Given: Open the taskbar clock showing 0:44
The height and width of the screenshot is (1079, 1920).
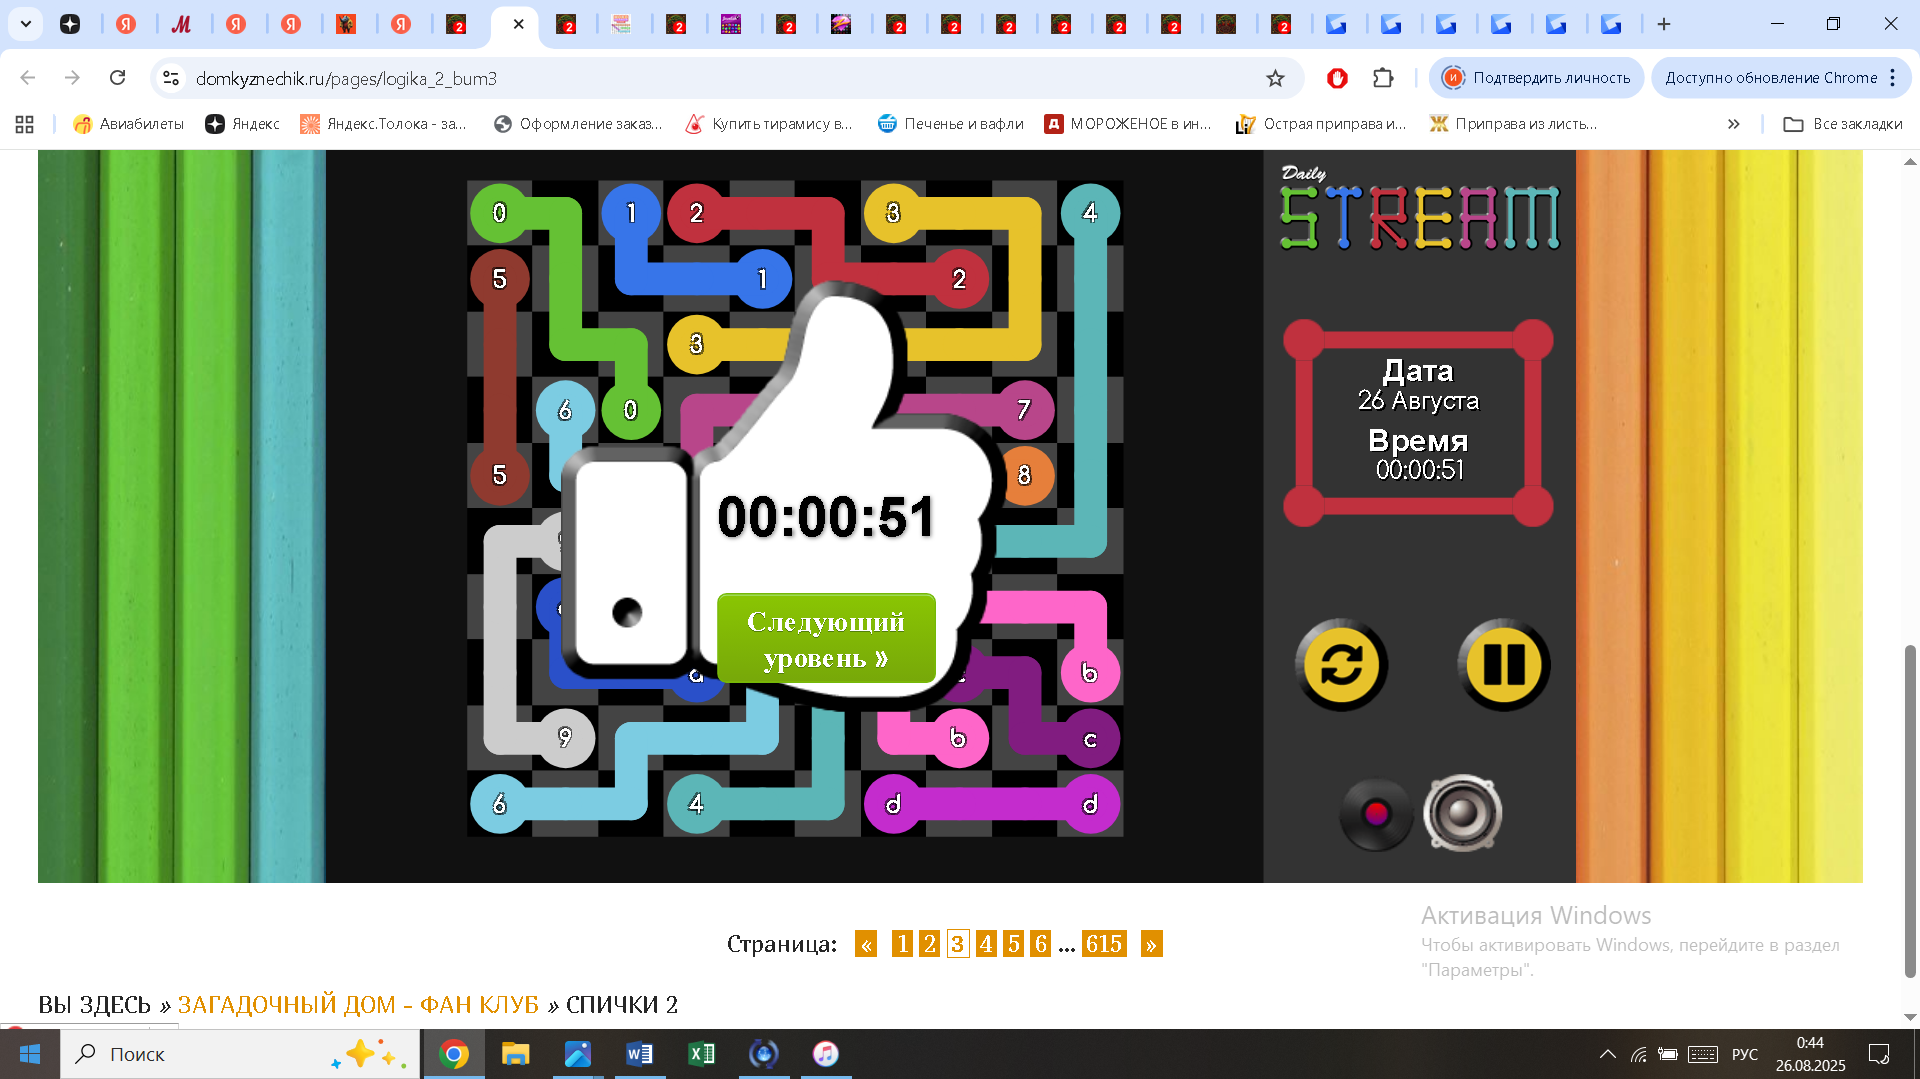Looking at the screenshot, I should point(1810,1054).
